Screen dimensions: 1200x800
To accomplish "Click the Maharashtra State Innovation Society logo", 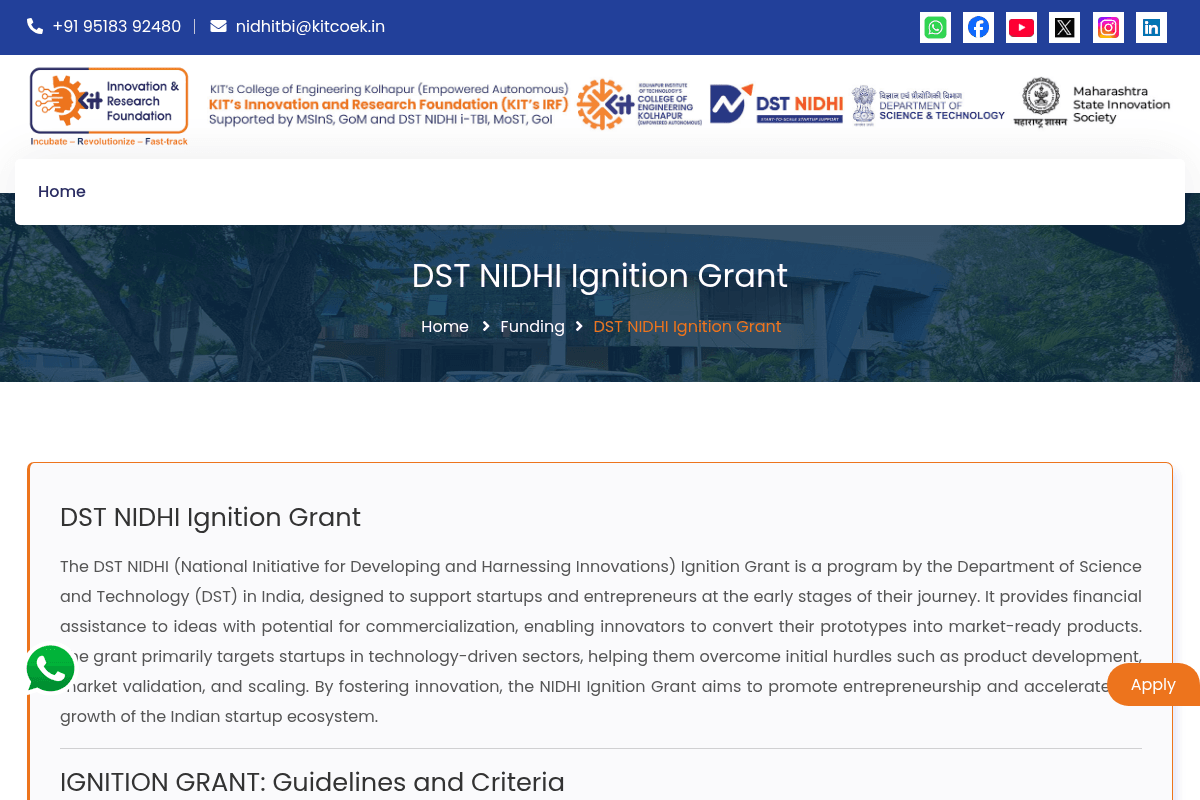I will [1092, 103].
